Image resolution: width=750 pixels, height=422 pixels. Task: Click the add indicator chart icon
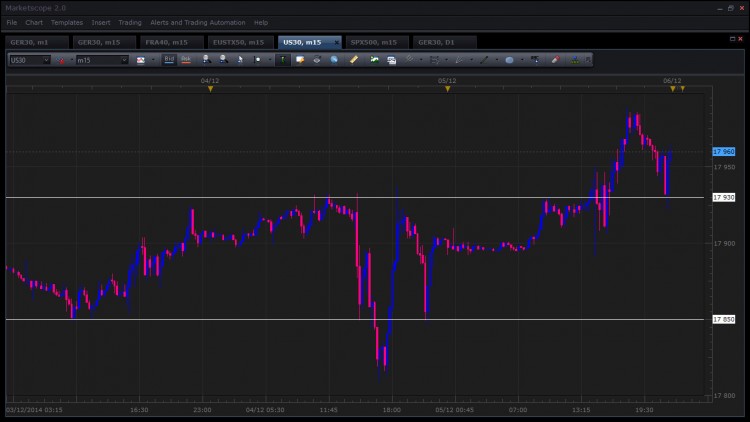374,60
